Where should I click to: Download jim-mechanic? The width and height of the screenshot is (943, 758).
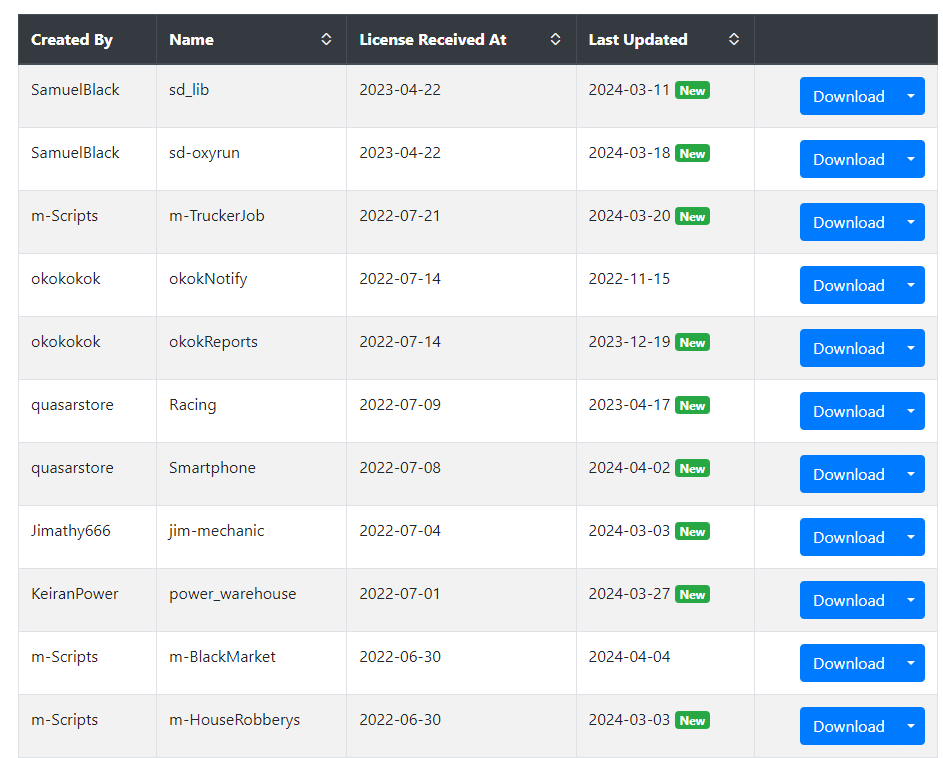tap(849, 537)
